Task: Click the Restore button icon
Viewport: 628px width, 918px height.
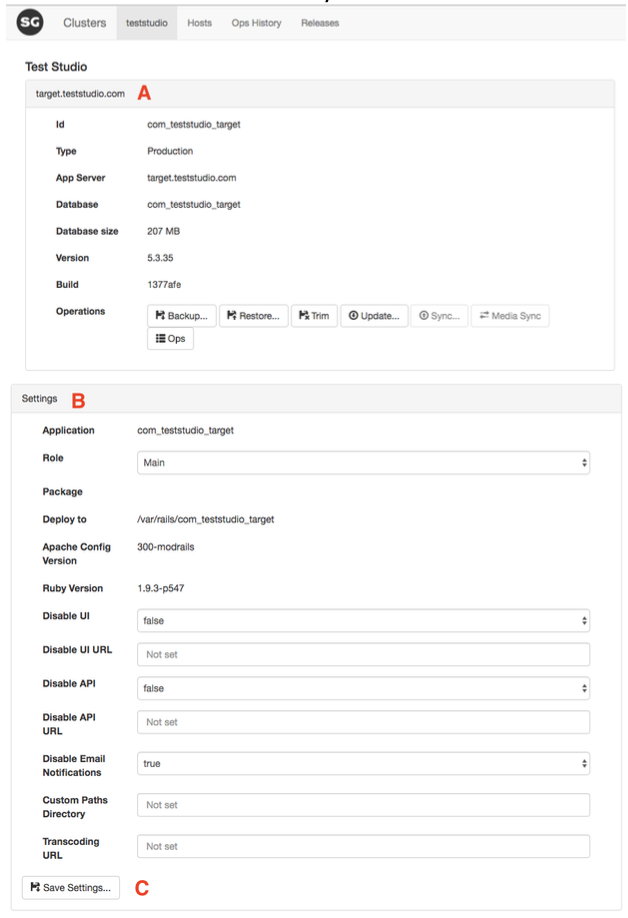Action: 232,316
